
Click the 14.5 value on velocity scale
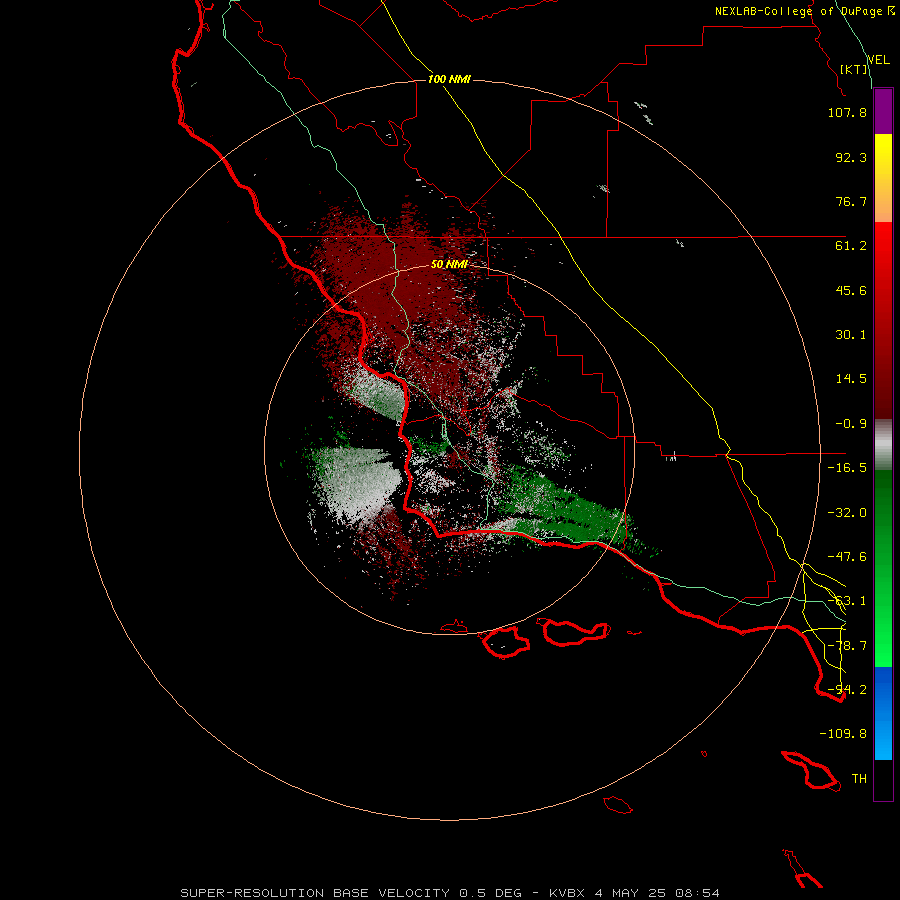point(851,379)
